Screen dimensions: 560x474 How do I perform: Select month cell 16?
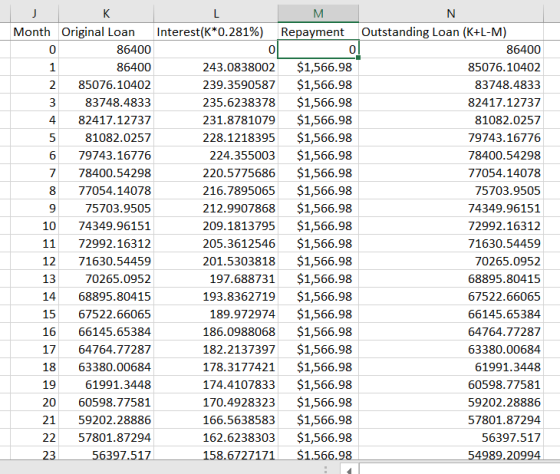click(34, 331)
